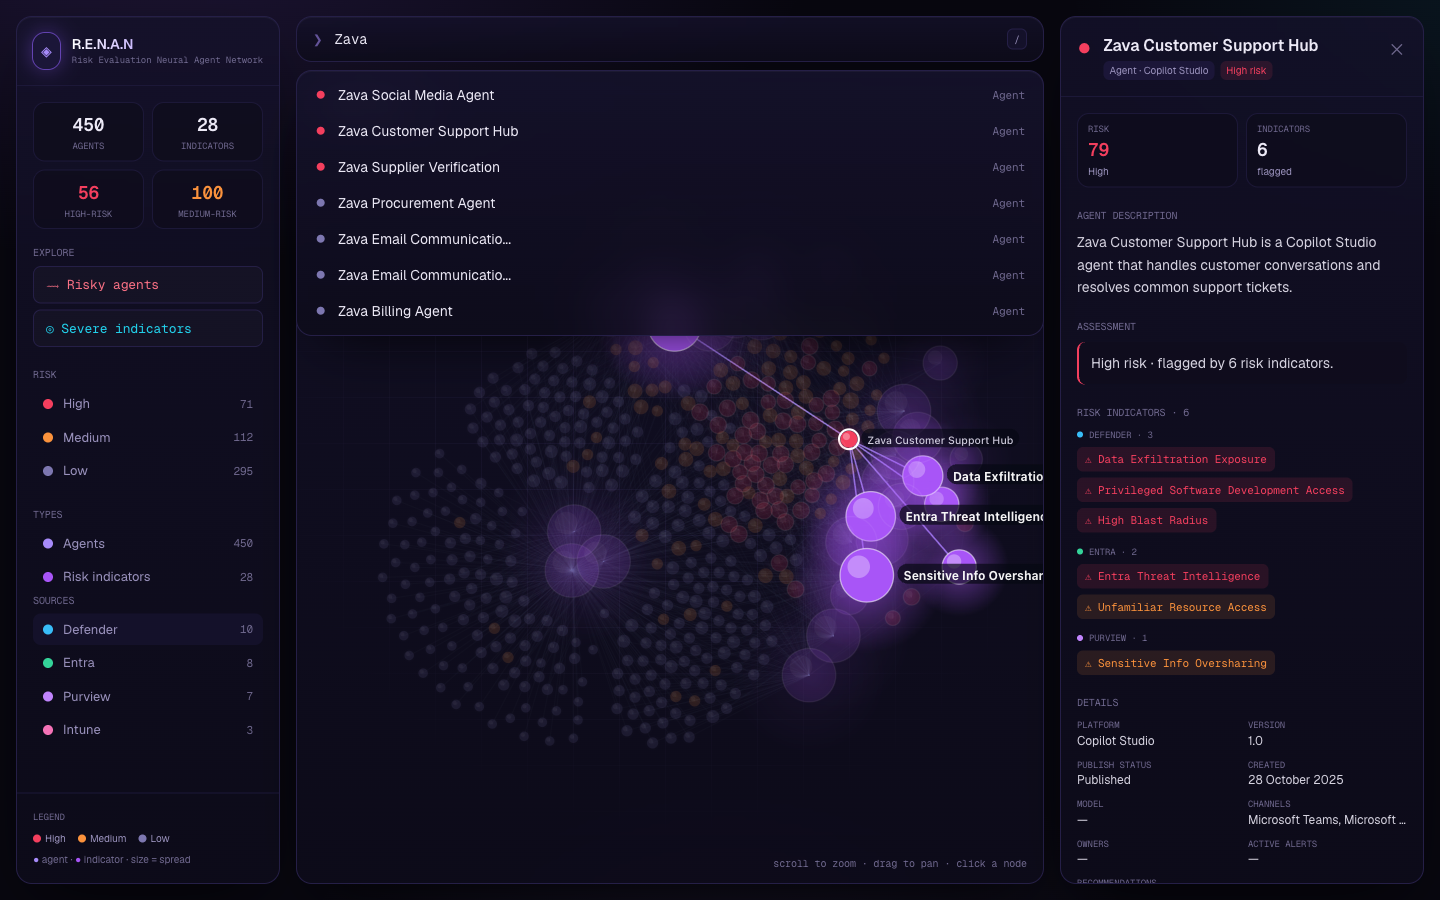Viewport: 1440px width, 900px height.
Task: Open the Risky agents explore view
Action: click(148, 285)
